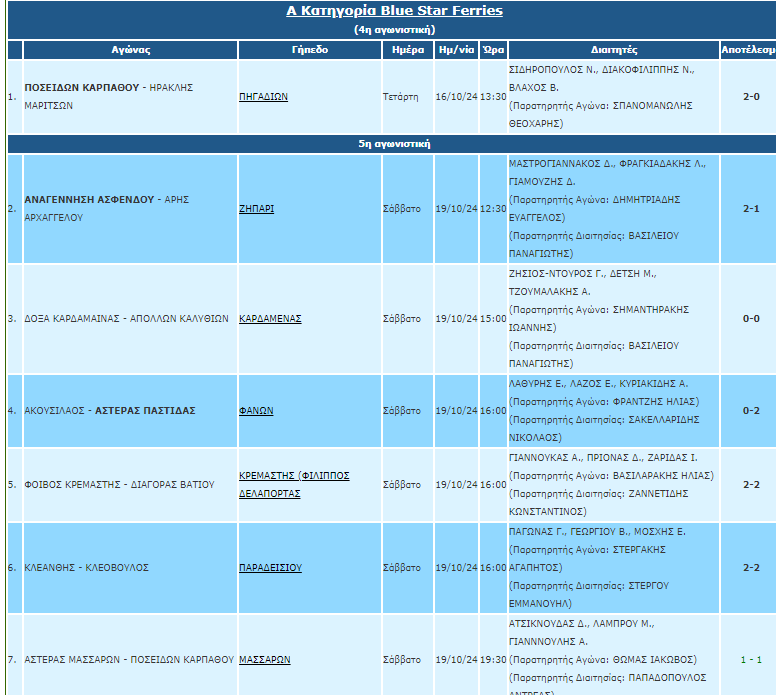The image size is (776, 695).
Task: Click the referees ΜΑΣΤΡΟΓΙΑΝΝΑΚΟΣ Δ., ΦΡΑΓΚΙΑΔΑΚΗΣ Λ. text
Action: tap(607, 163)
